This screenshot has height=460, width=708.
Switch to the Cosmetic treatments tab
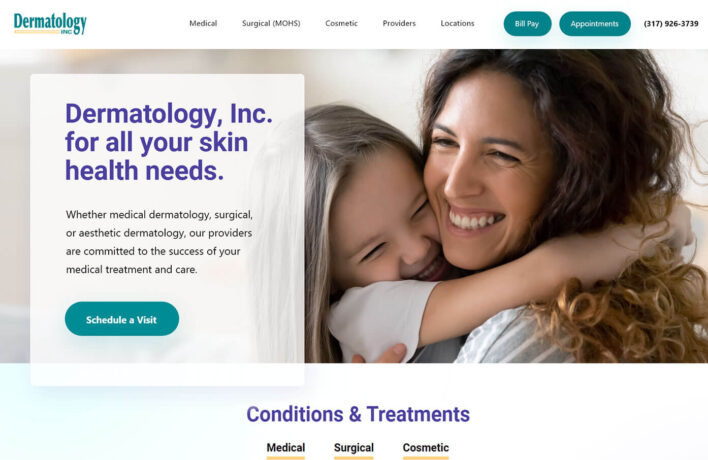(426, 448)
